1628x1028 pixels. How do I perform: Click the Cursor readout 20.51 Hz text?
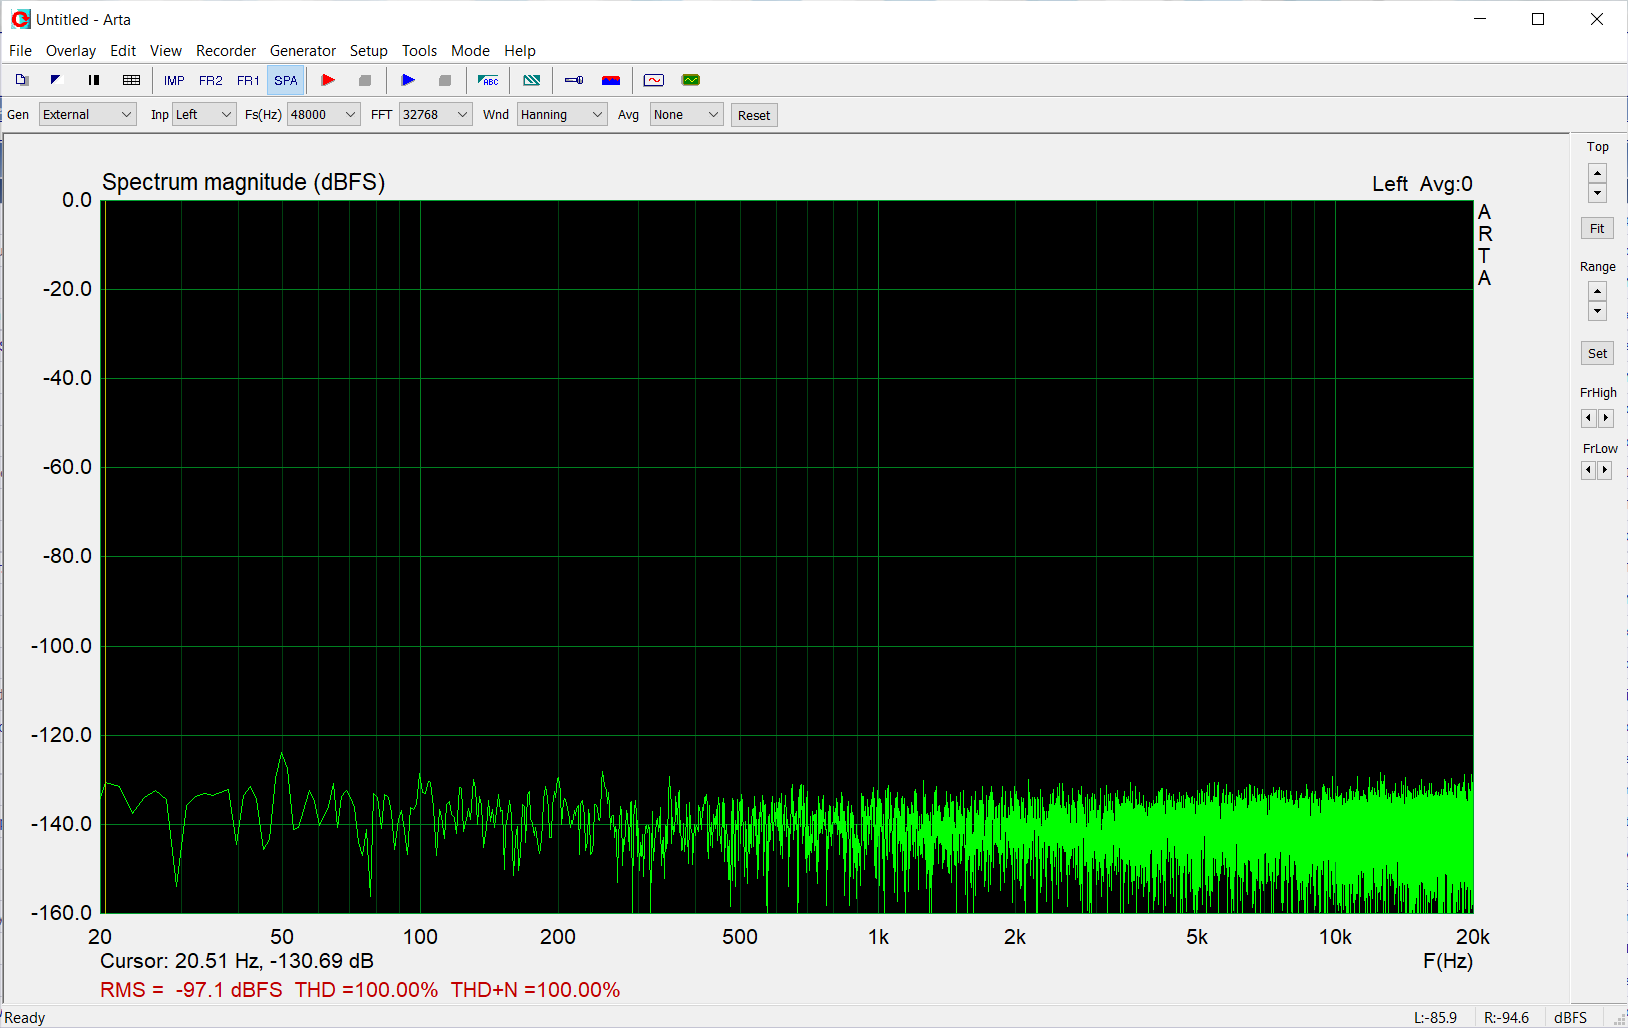pyautogui.click(x=237, y=961)
